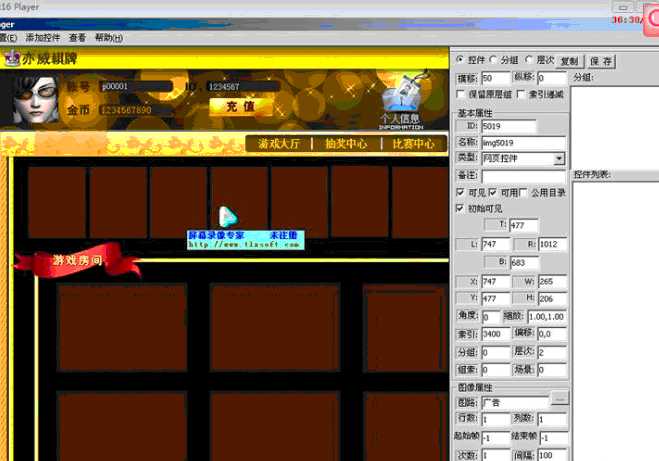The image size is (659, 461).
Task: Open the 添加控件 menu
Action: tap(42, 37)
